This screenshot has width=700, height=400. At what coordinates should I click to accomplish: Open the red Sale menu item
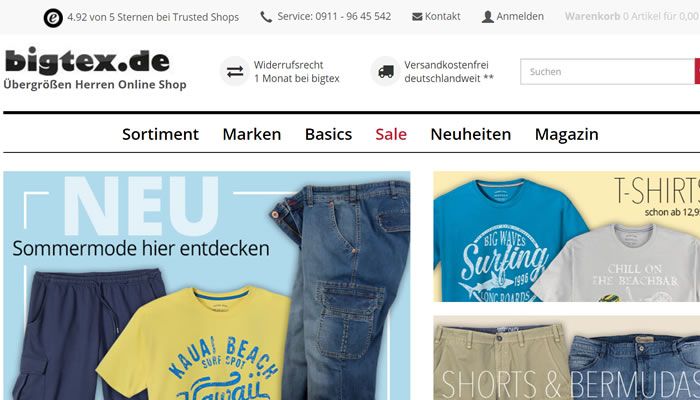[x=391, y=134]
